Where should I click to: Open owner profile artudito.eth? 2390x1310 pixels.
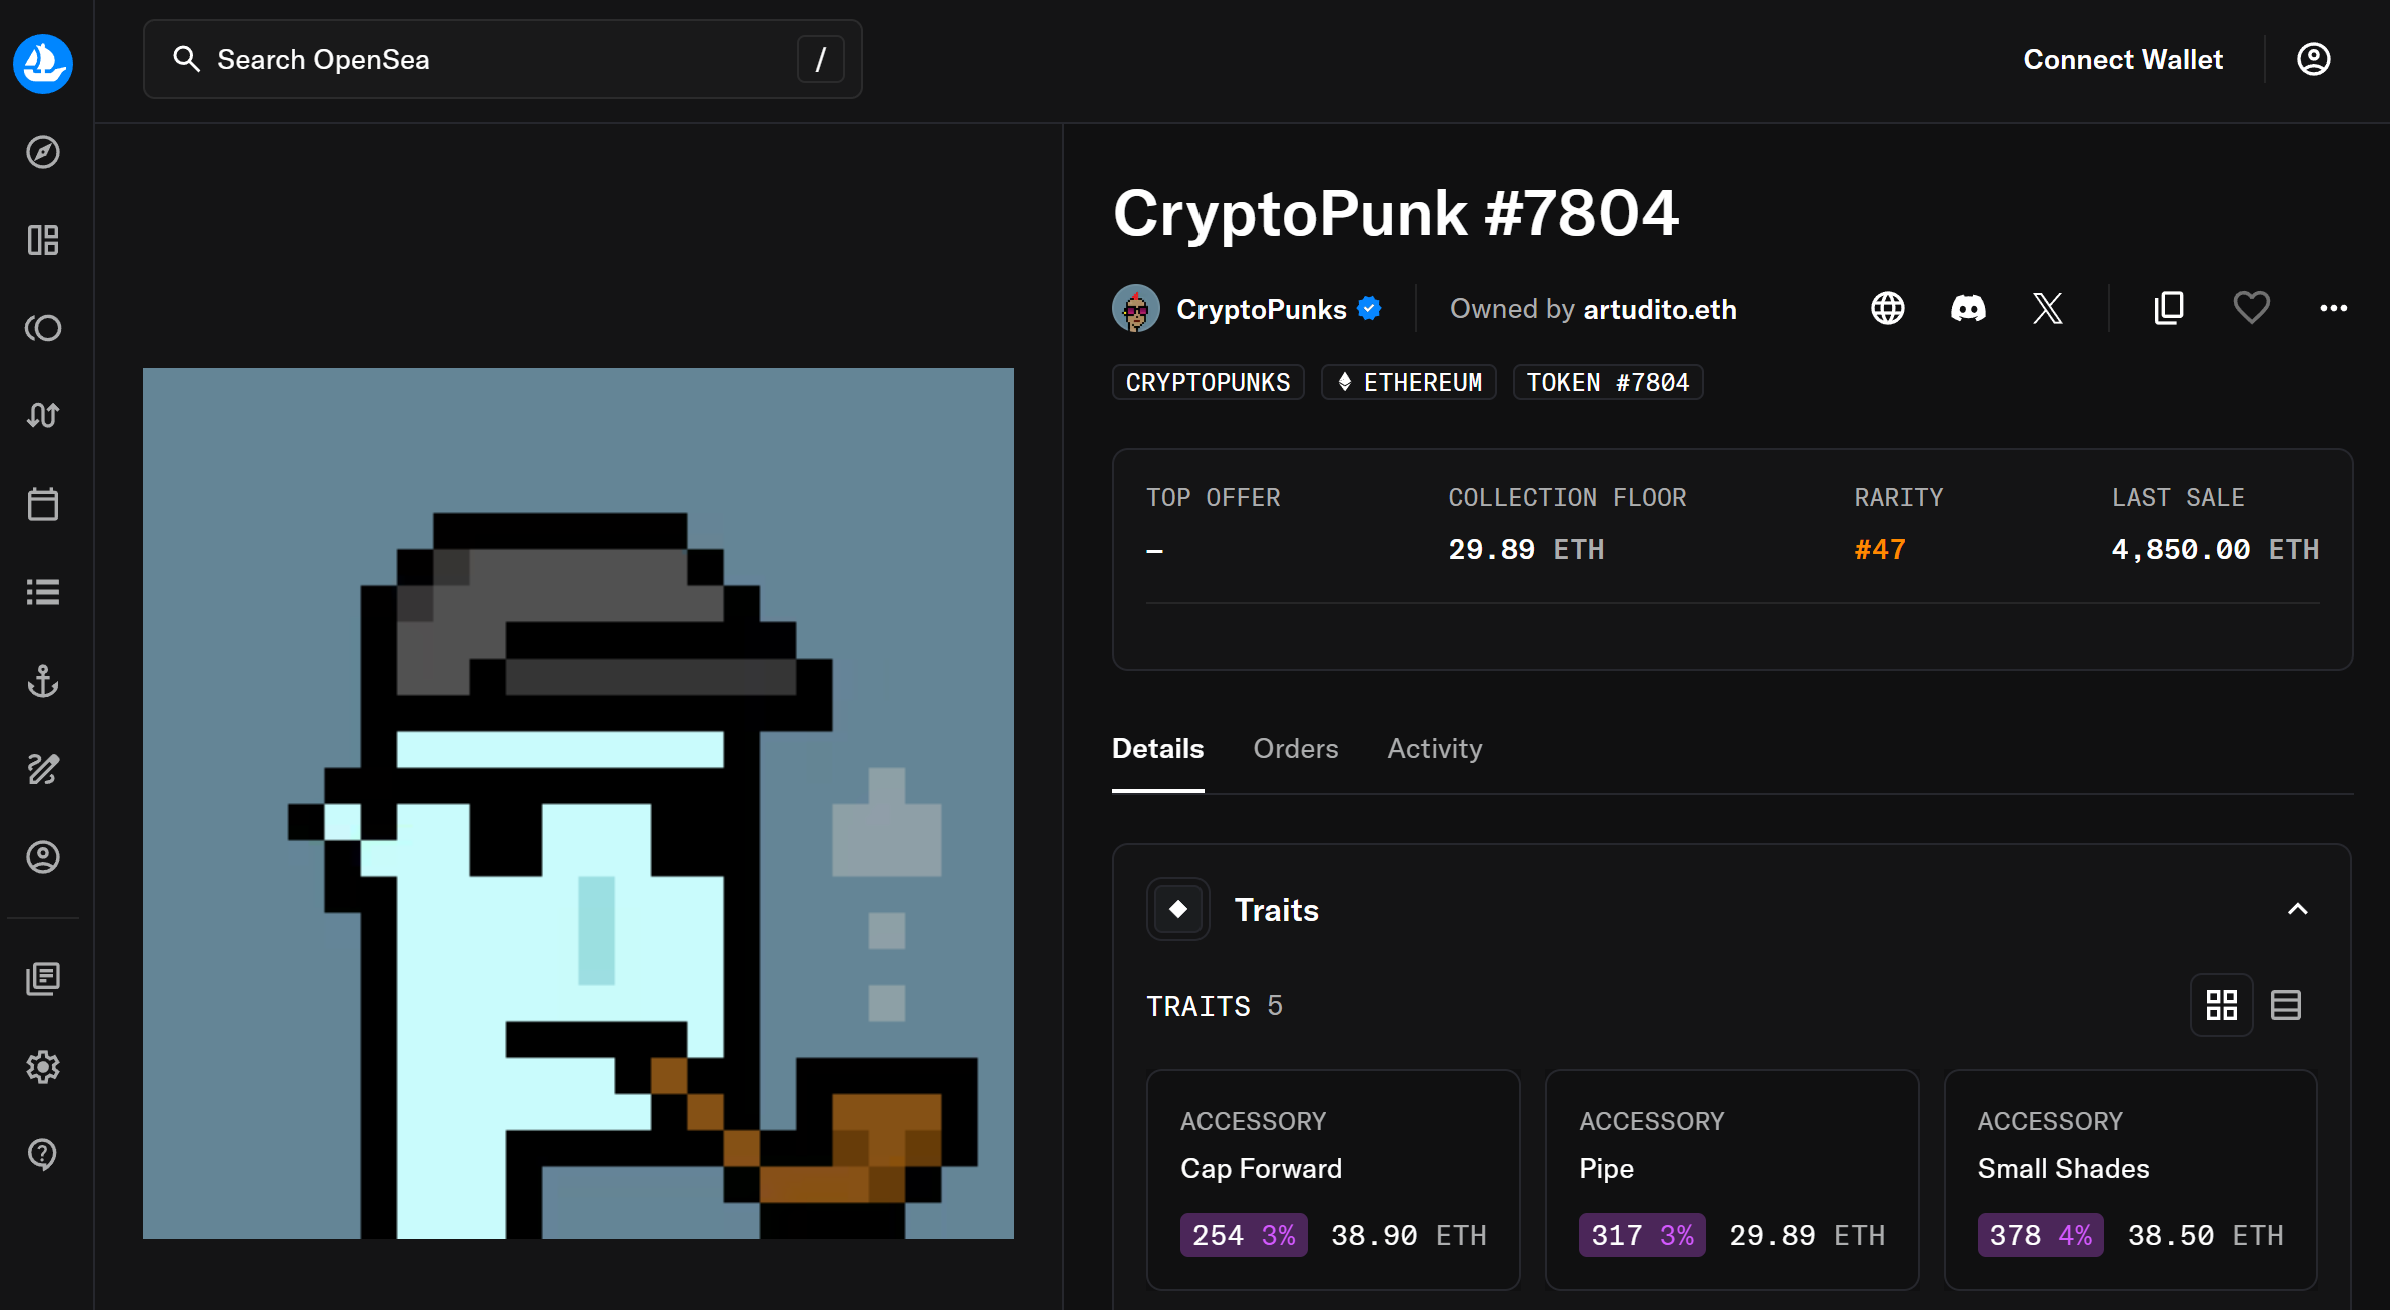tap(1659, 308)
